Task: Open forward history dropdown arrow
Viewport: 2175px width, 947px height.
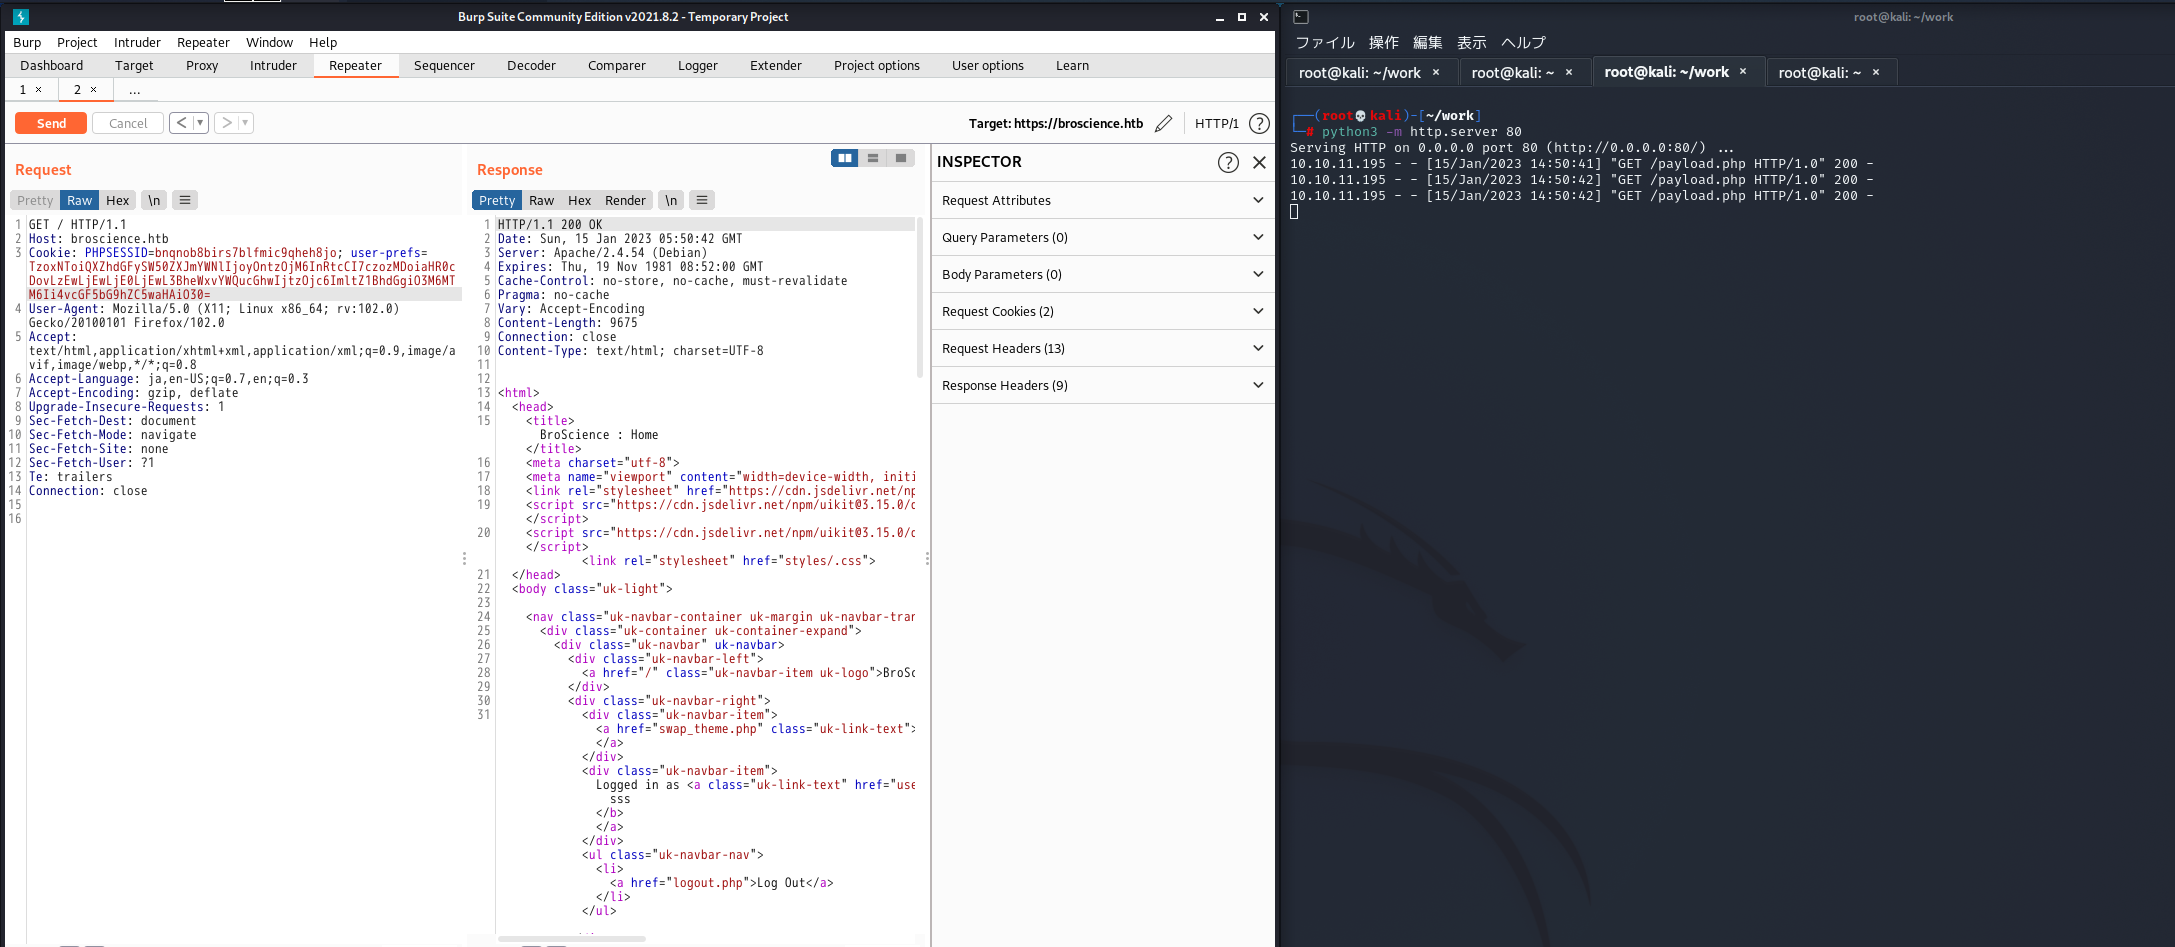Action: (245, 123)
